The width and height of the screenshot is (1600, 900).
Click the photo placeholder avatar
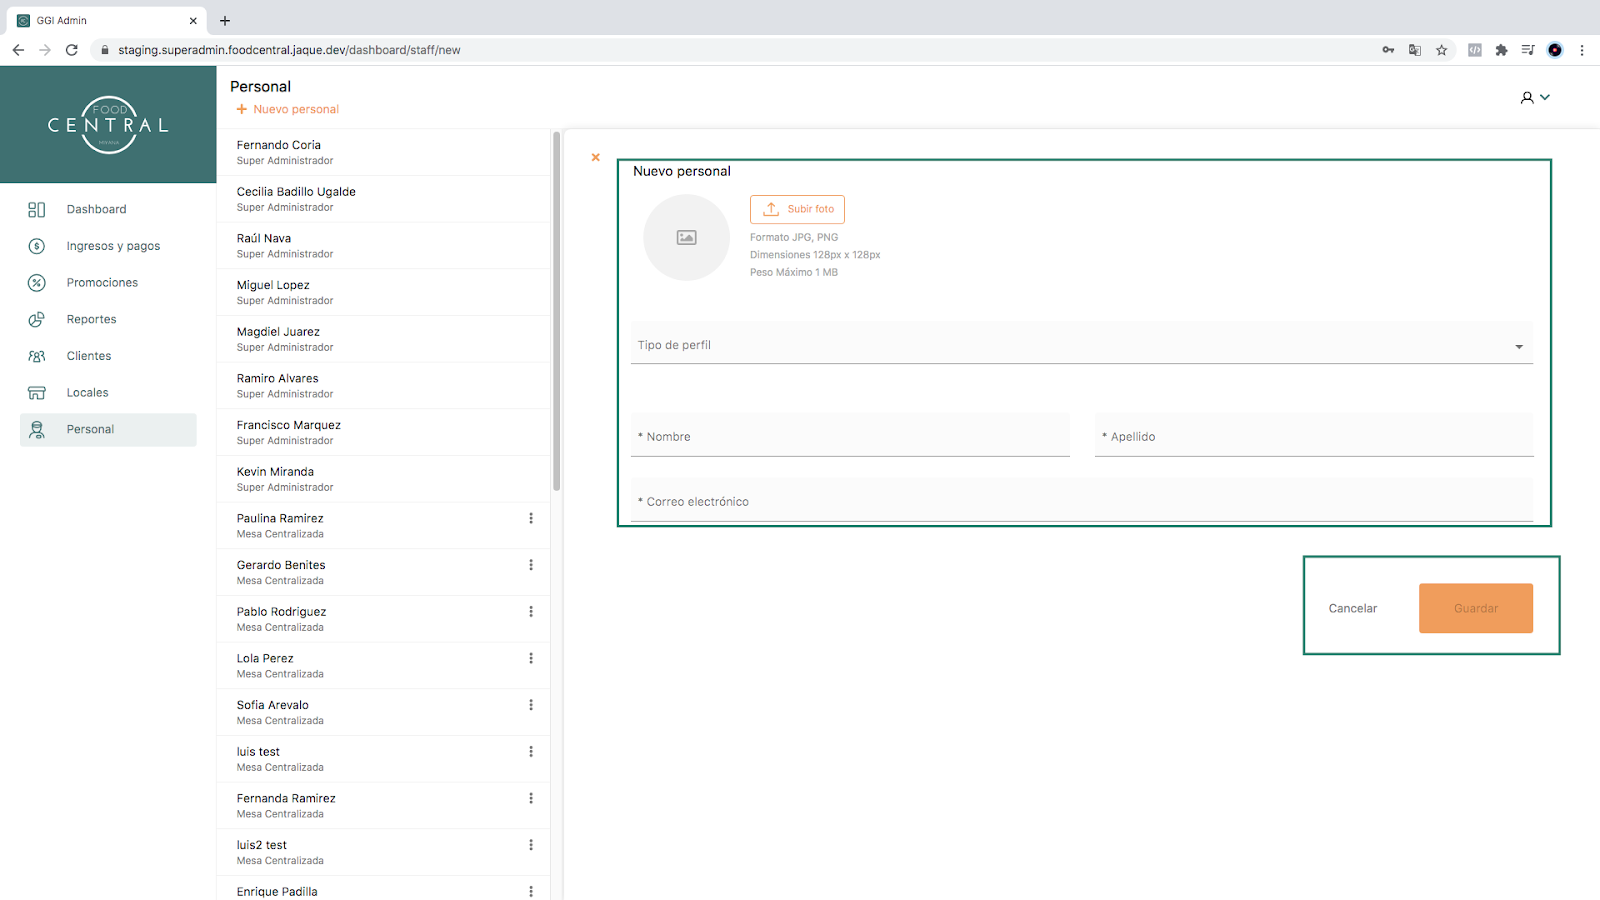coord(686,237)
